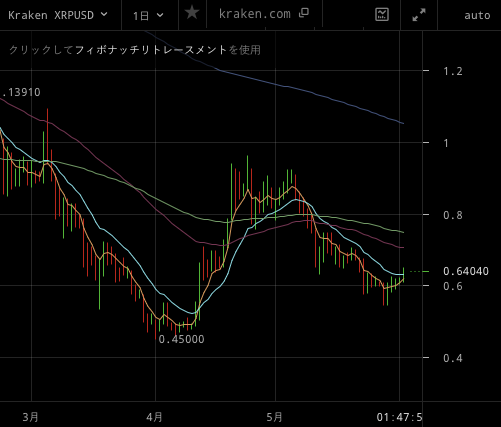Click the 1 price axis label
This screenshot has height=427, width=501.
coord(446,143)
